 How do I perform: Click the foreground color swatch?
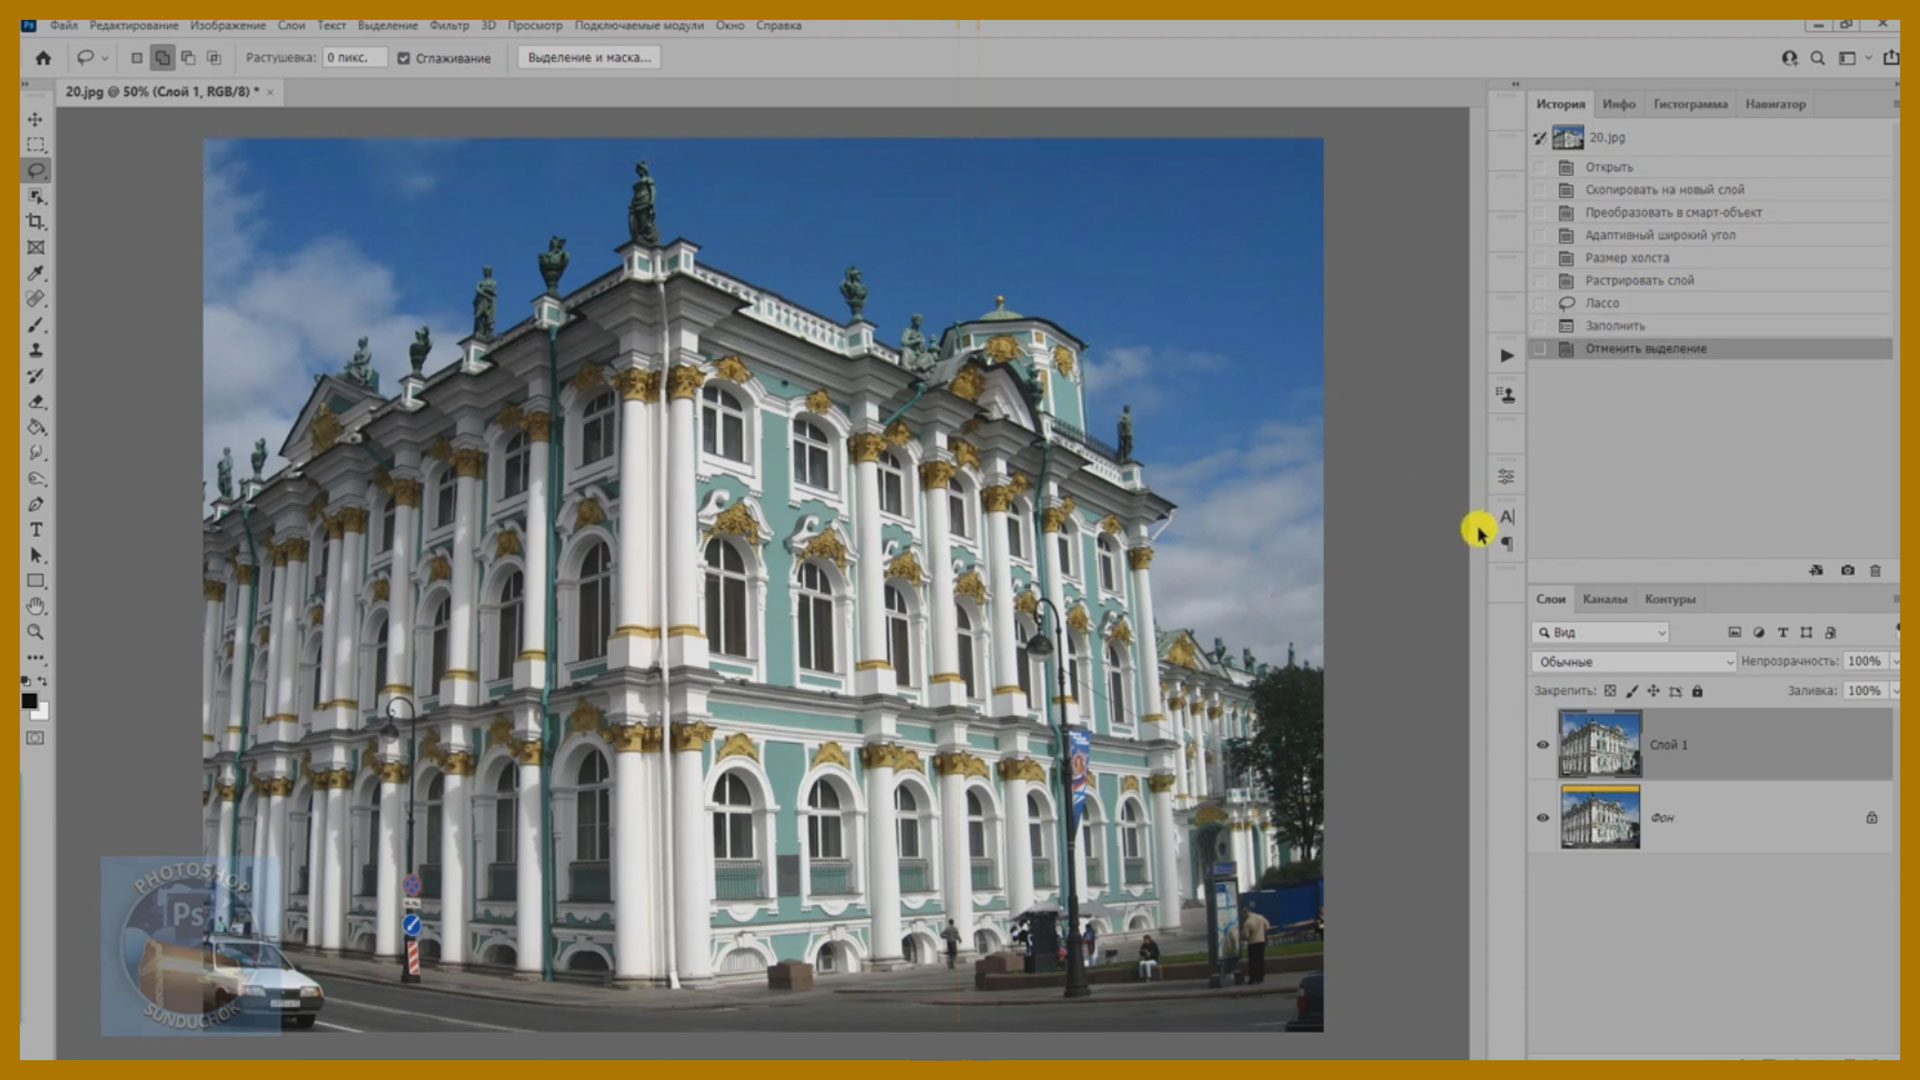(x=29, y=701)
